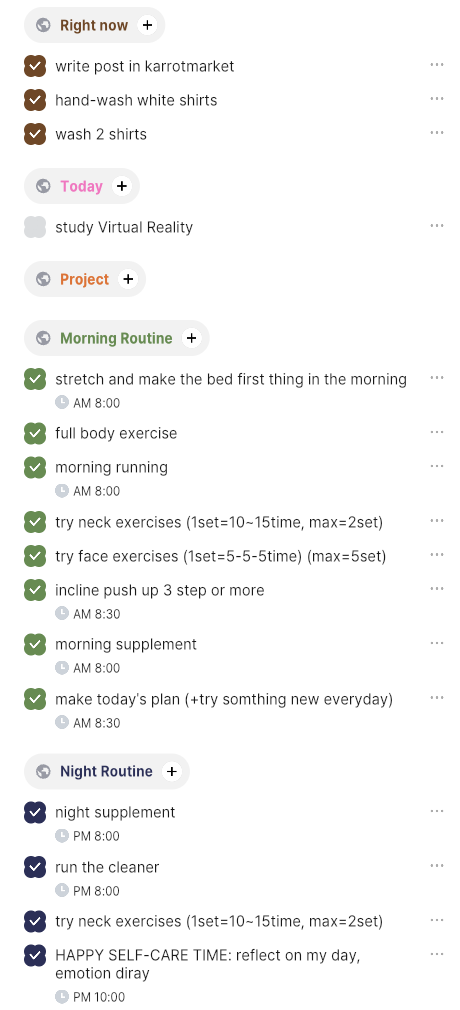Select the Today category label

click(x=81, y=186)
